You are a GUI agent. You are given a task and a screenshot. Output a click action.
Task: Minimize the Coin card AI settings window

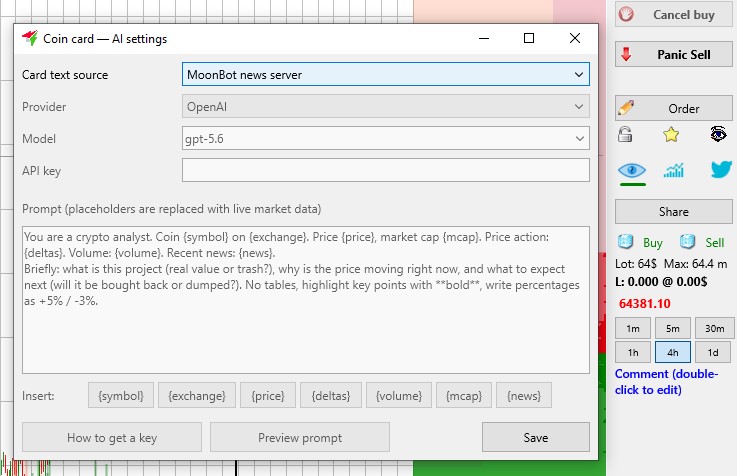[484, 38]
